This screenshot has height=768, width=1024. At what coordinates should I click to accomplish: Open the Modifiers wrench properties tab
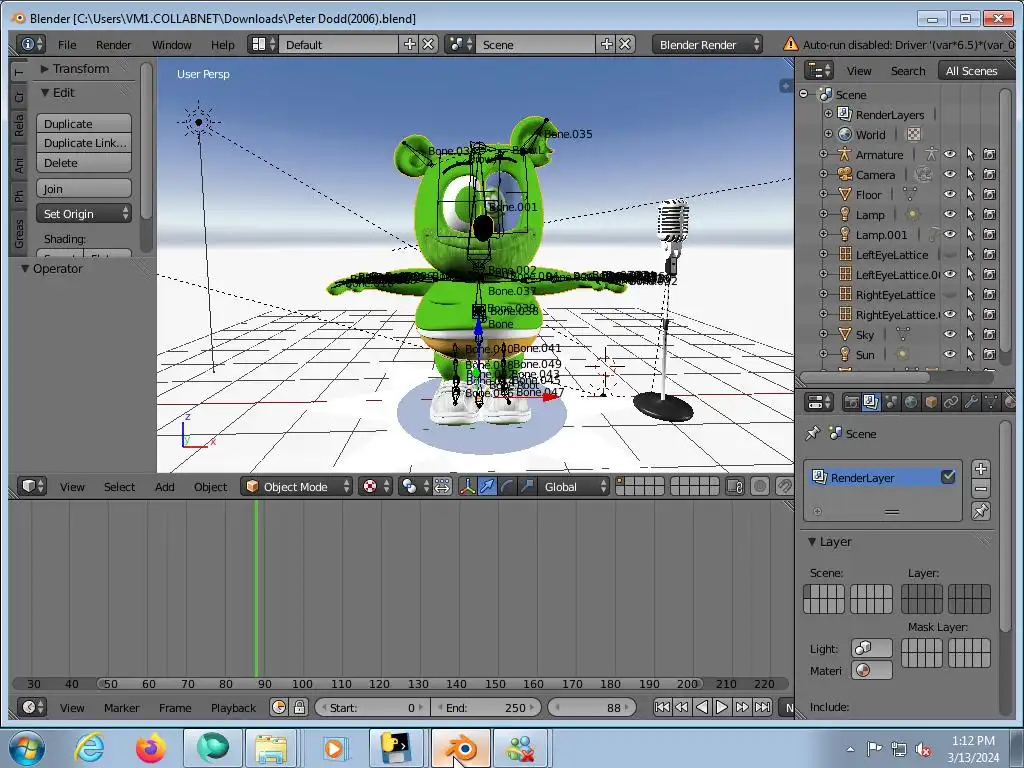[x=971, y=402]
